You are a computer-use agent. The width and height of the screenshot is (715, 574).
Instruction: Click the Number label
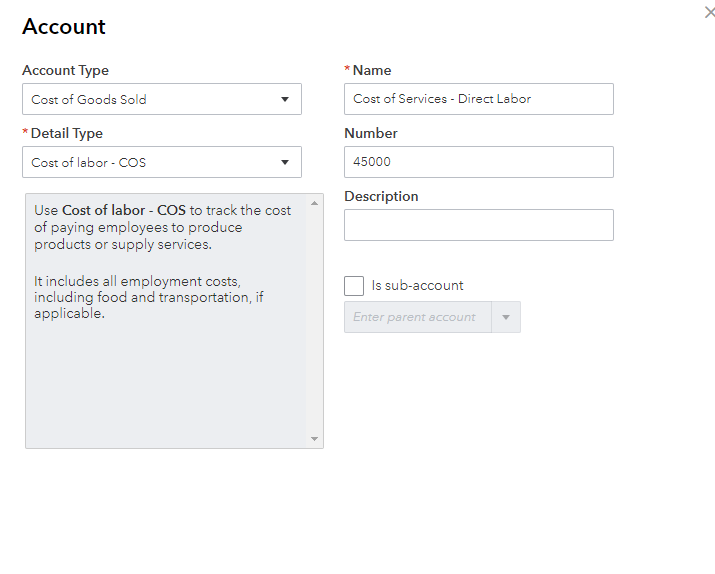(371, 134)
